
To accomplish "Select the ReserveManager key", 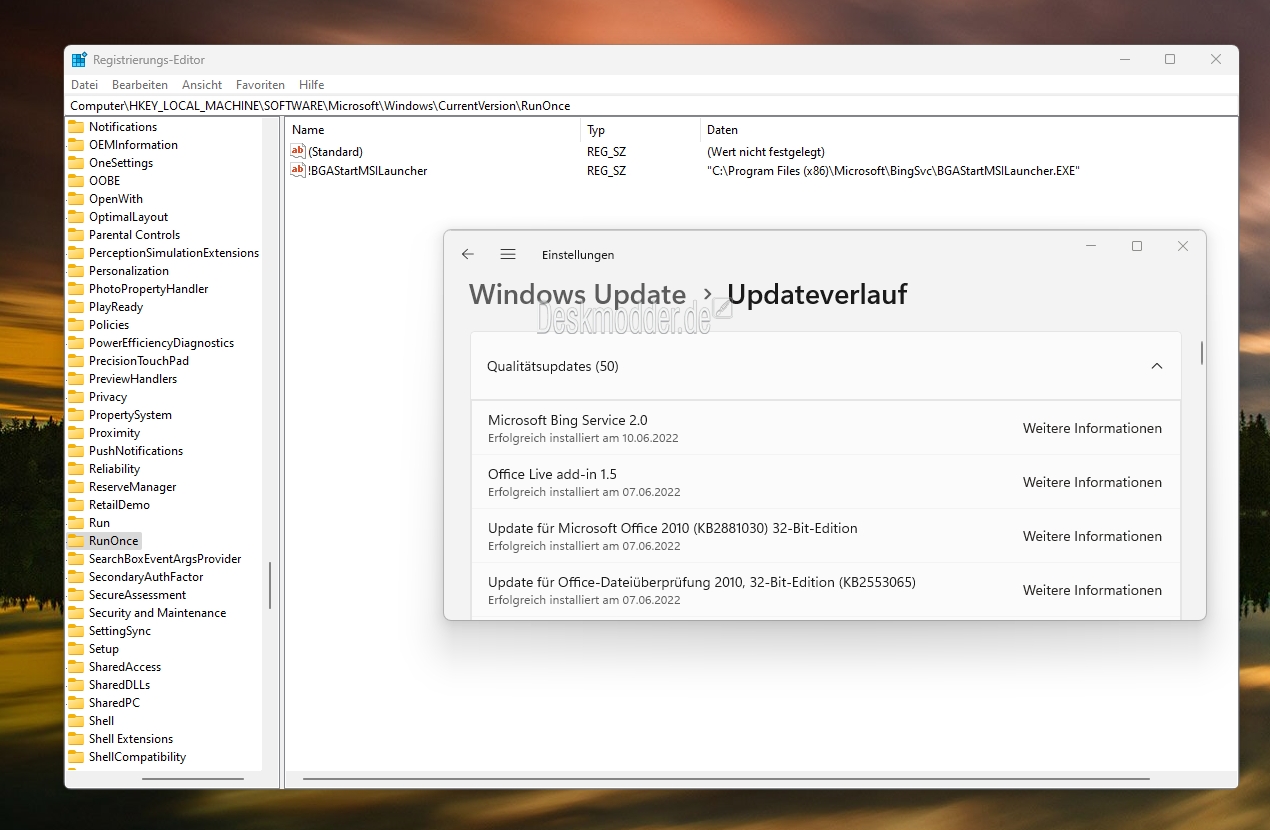I will click(x=132, y=487).
